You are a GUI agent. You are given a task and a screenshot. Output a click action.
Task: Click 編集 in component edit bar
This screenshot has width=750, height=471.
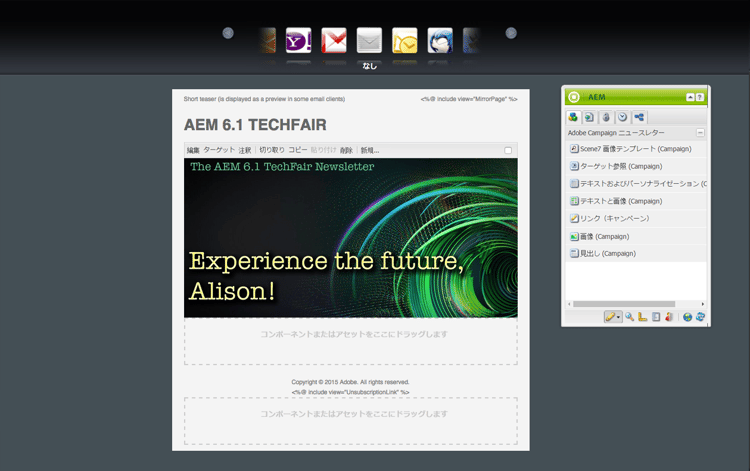(193, 150)
